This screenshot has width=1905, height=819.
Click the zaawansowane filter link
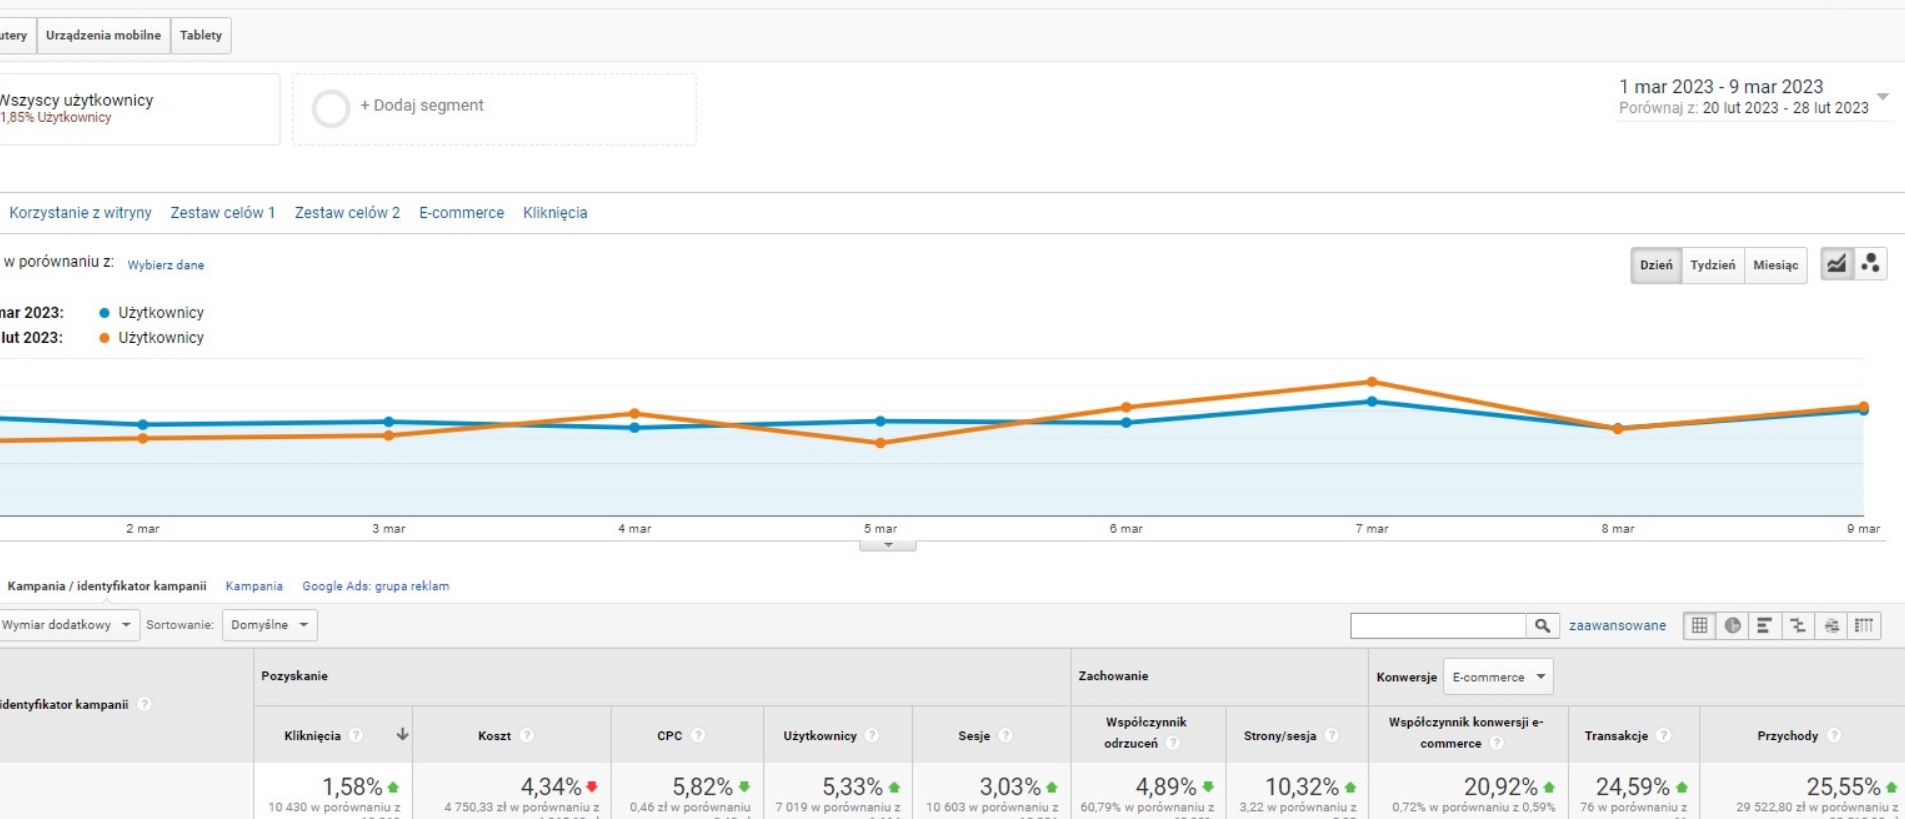(x=1617, y=626)
